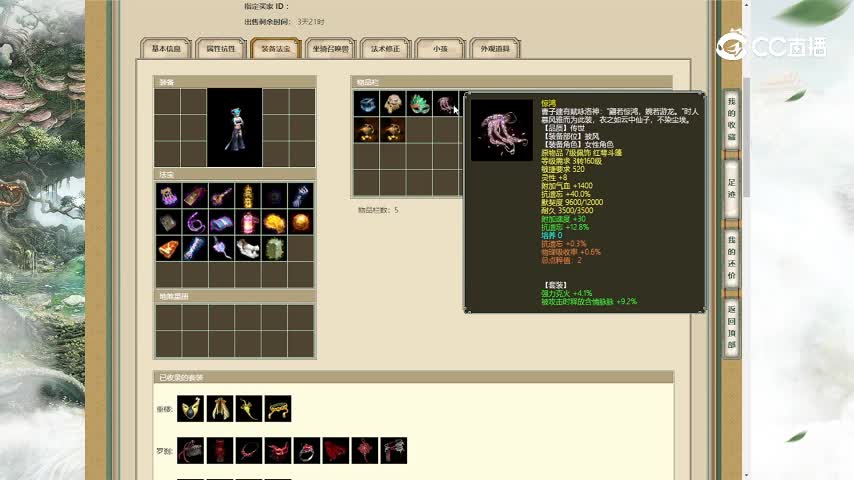Select the white bone talisman
Image resolution: width=854 pixels, height=480 pixels.
[x=248, y=248]
